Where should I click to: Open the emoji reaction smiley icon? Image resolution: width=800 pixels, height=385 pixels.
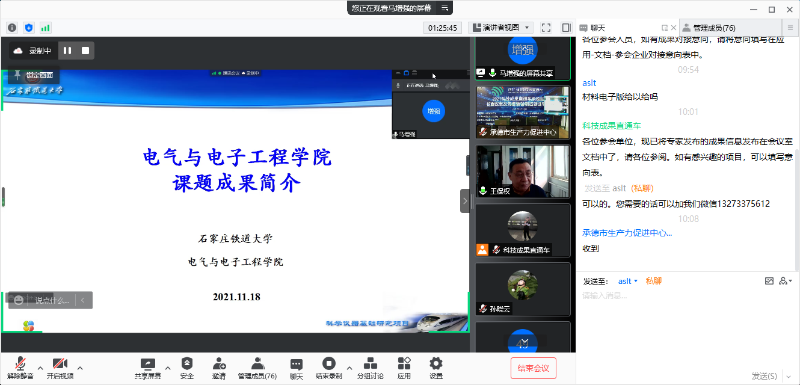18,300
